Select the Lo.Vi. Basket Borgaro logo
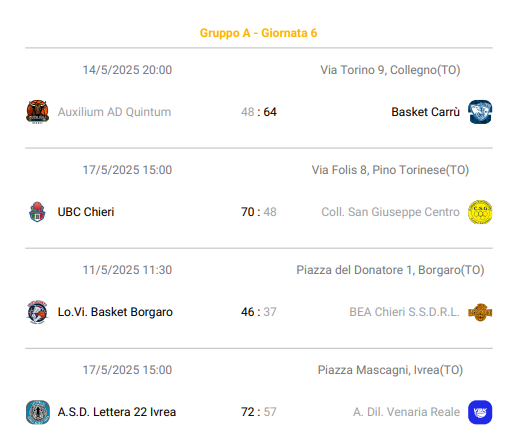 tap(37, 312)
